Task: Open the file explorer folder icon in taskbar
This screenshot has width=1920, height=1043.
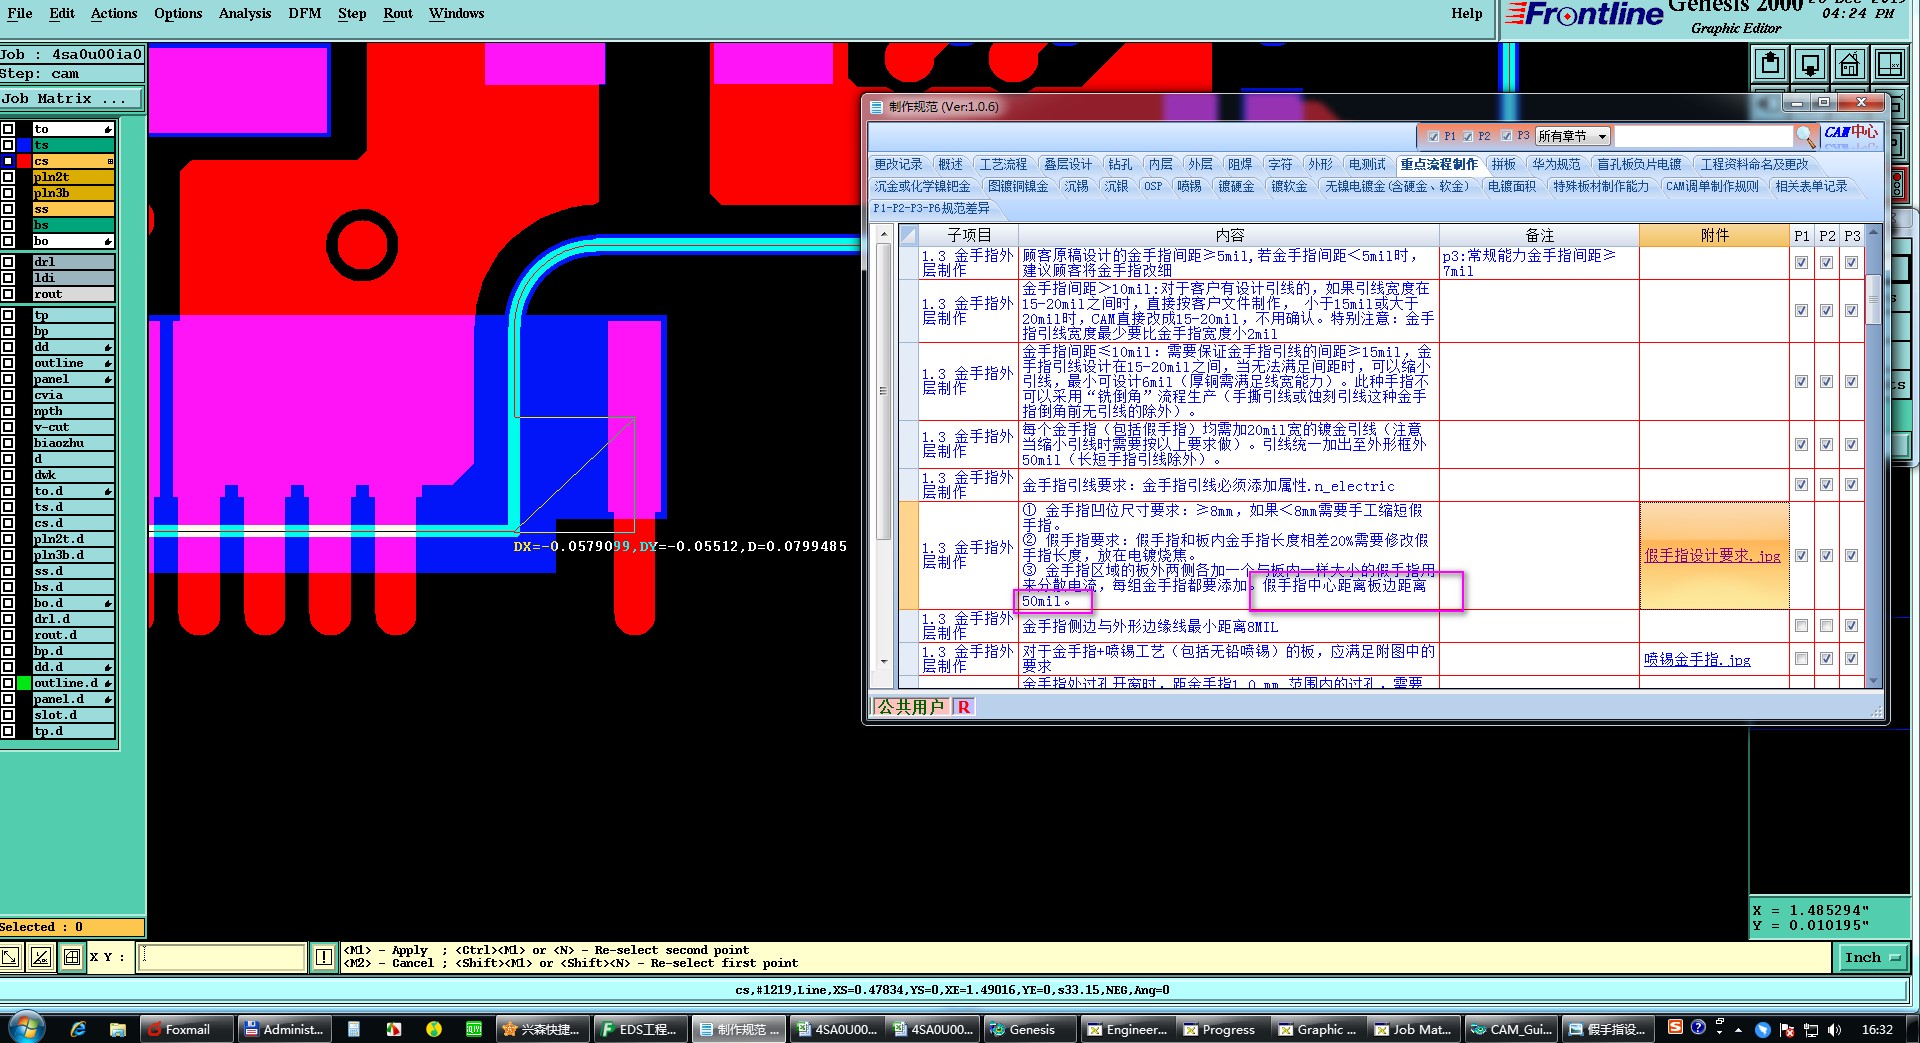Action: click(118, 1029)
